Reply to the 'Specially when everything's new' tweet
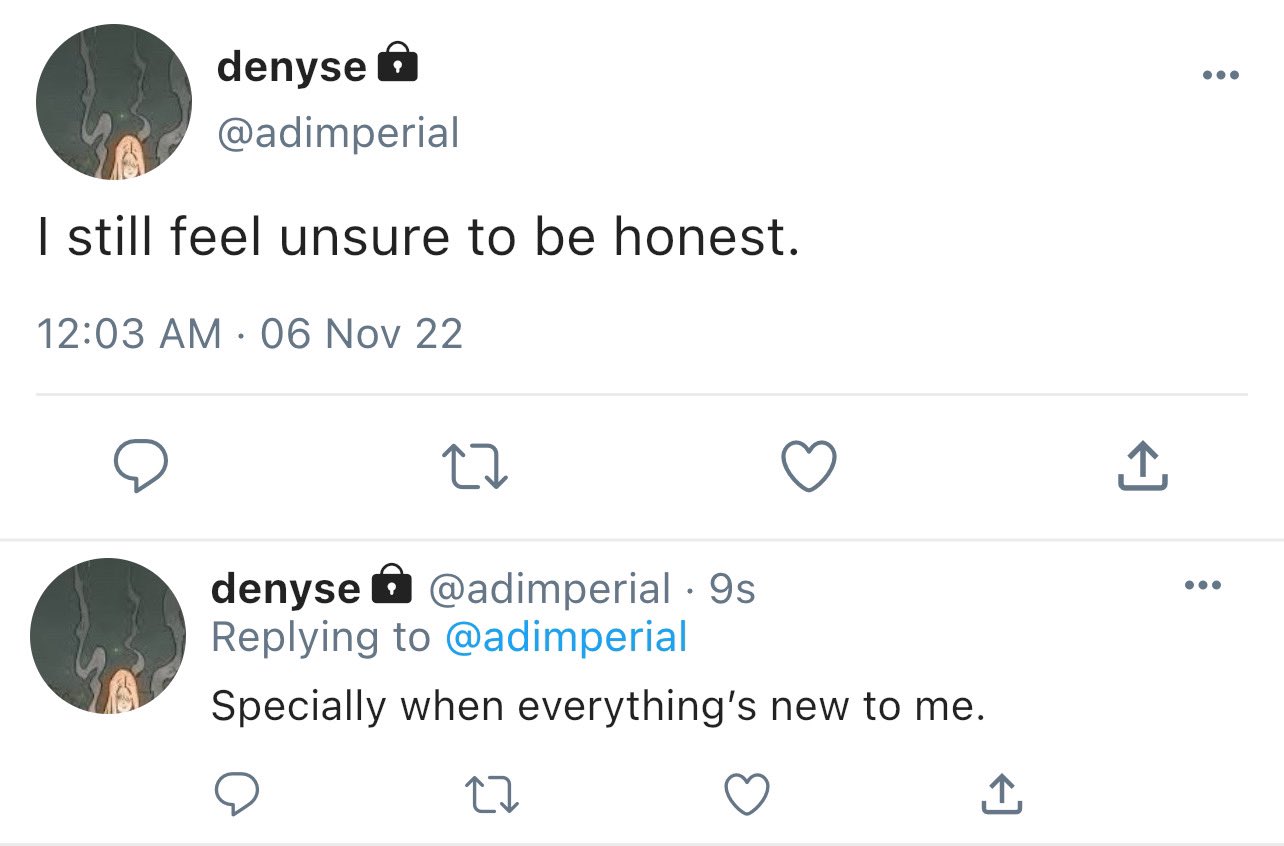The image size is (1284, 846). (238, 795)
